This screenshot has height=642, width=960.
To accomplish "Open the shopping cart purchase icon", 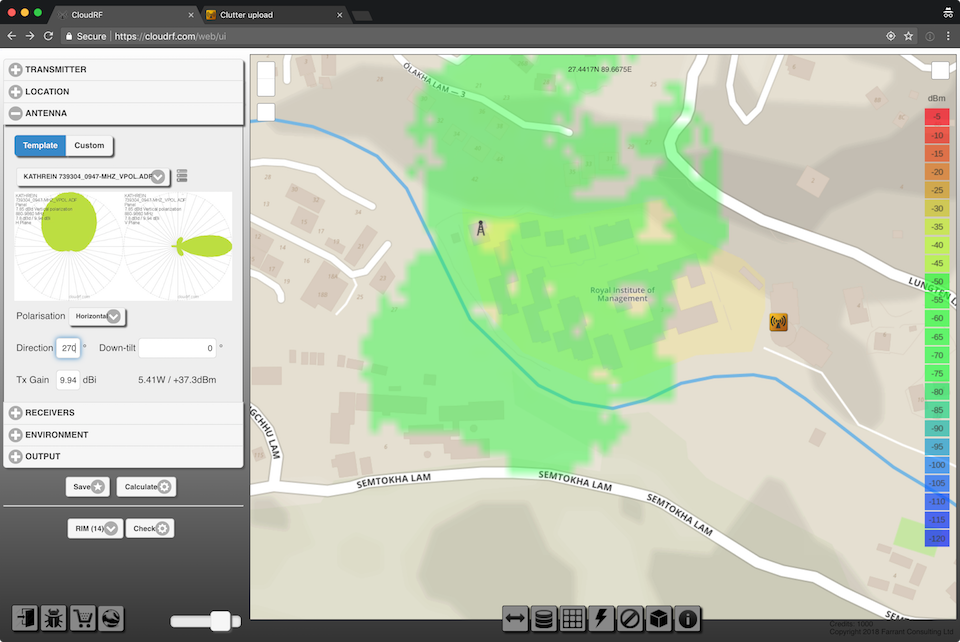I will 83,618.
